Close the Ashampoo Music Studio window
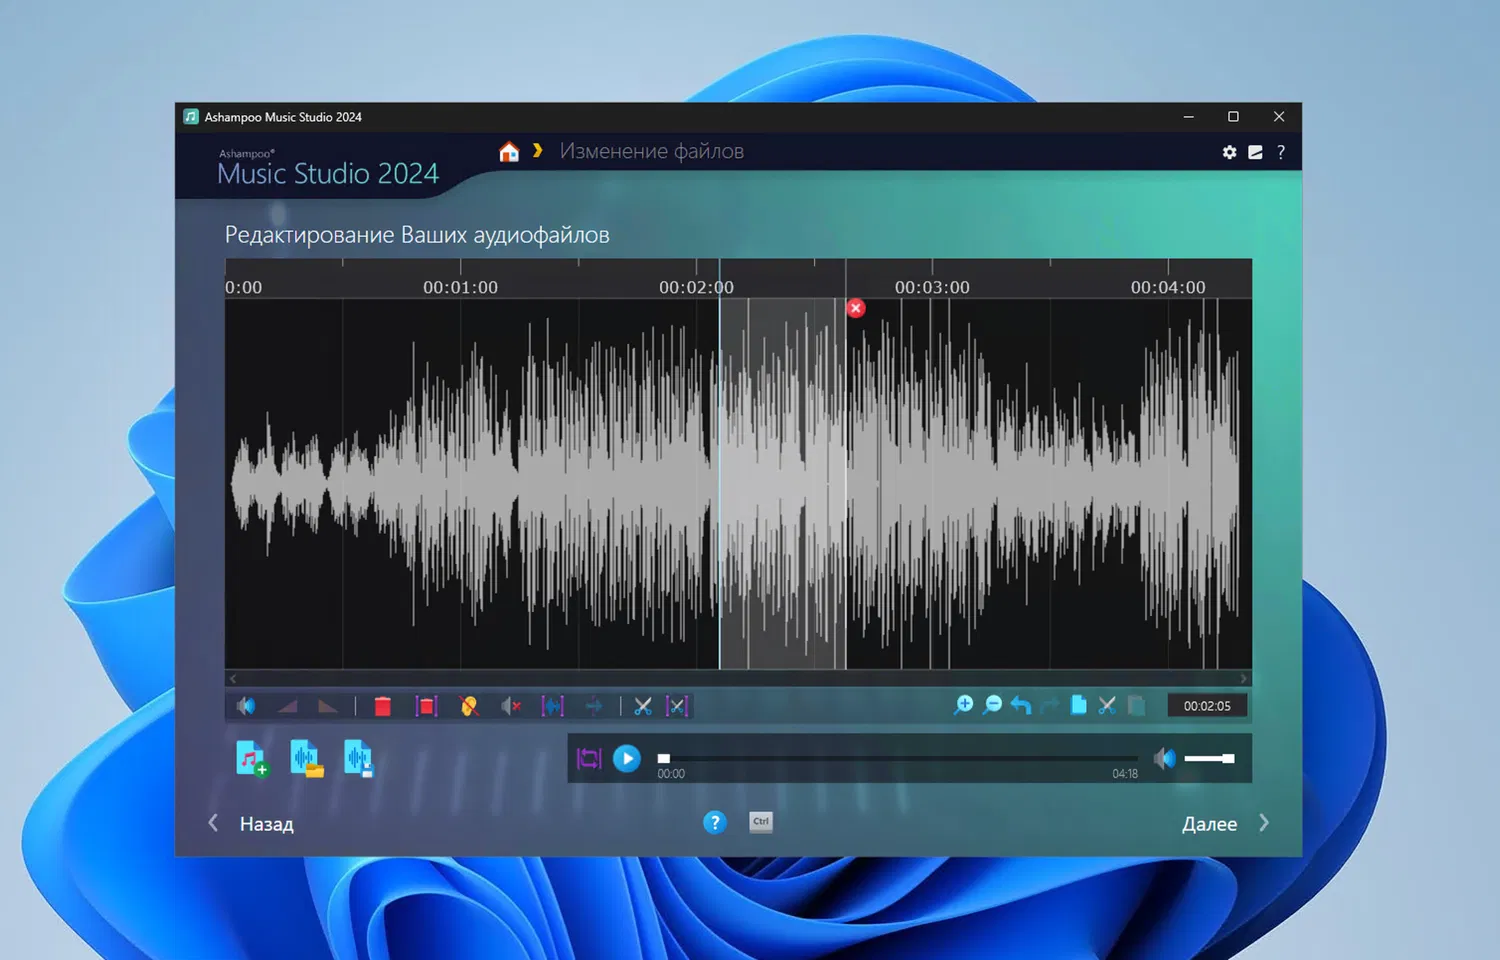 click(1279, 117)
